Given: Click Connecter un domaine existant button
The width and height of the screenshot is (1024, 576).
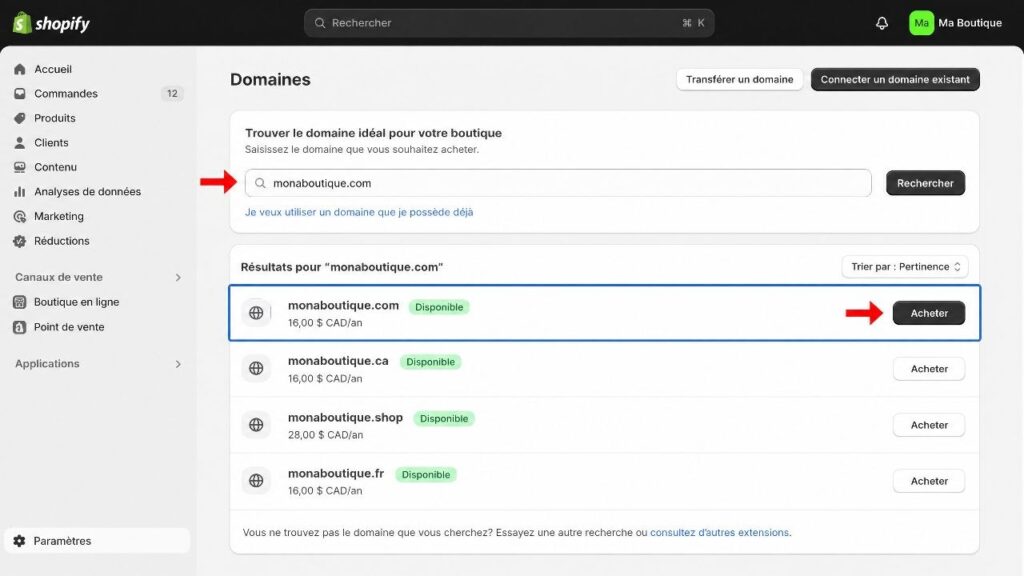Looking at the screenshot, I should tap(895, 80).
